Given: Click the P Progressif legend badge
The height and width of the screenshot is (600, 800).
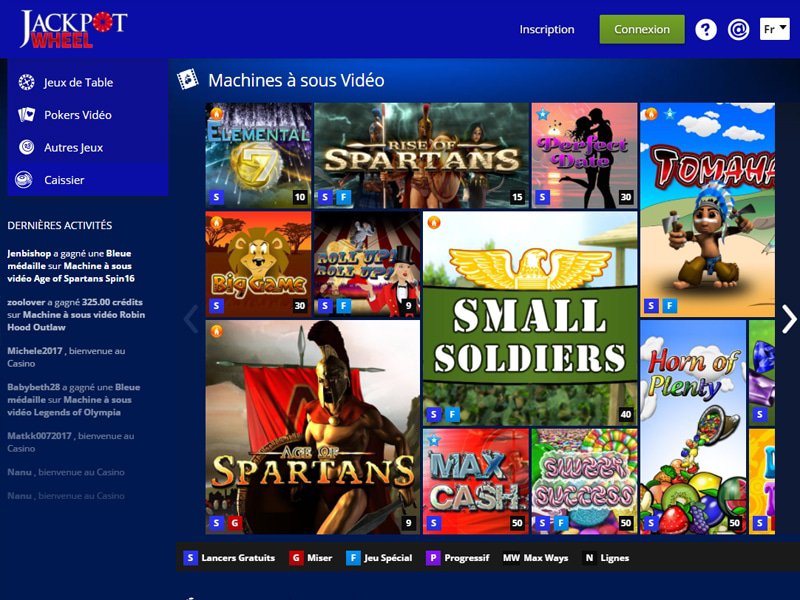Looking at the screenshot, I should 433,558.
